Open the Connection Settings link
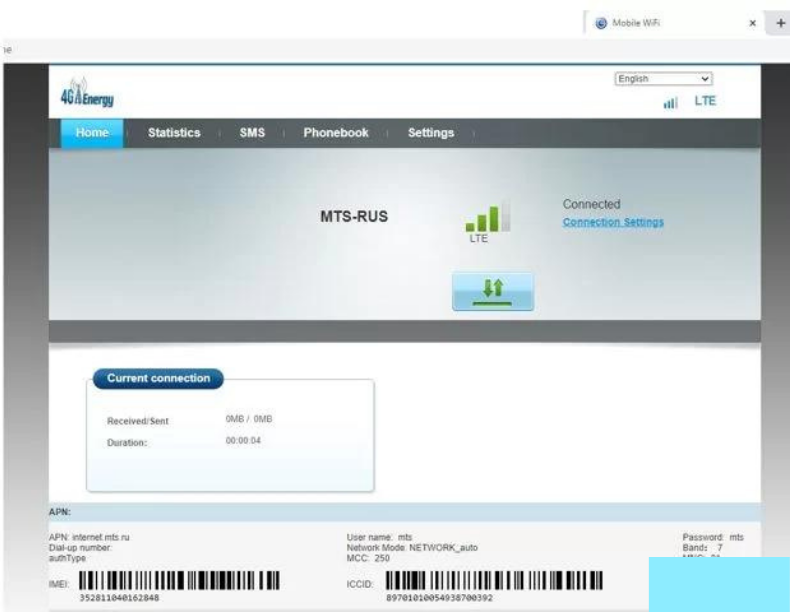The width and height of the screenshot is (790, 612). (x=613, y=222)
